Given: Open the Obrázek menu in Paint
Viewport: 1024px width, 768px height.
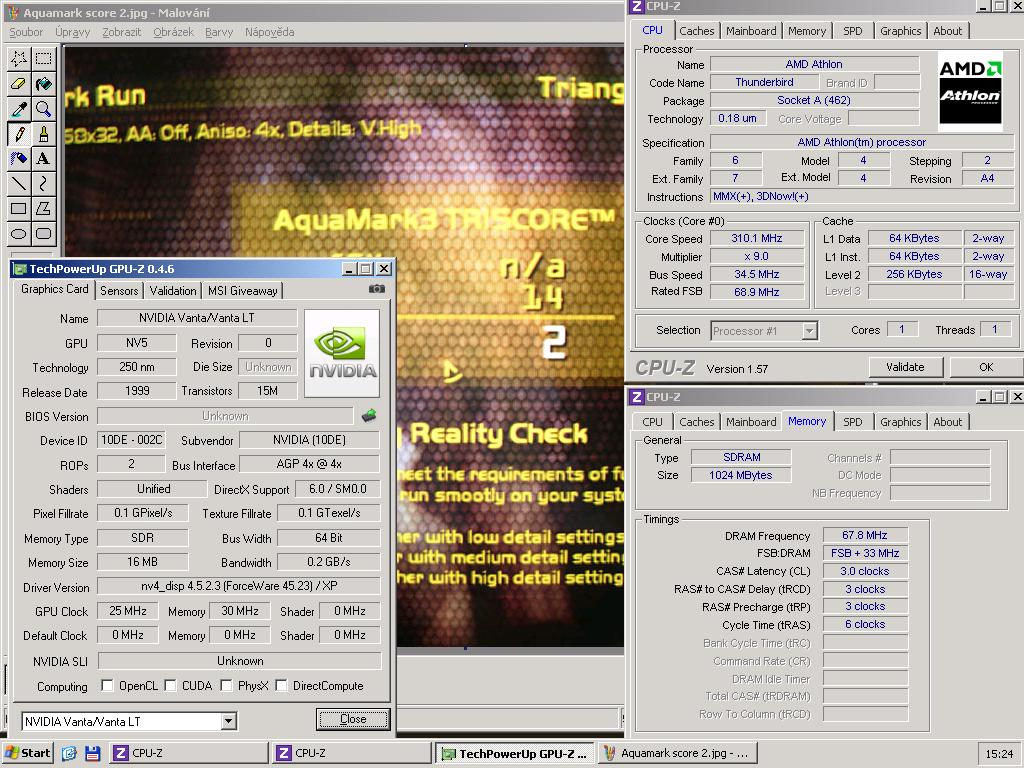Looking at the screenshot, I should 174,32.
